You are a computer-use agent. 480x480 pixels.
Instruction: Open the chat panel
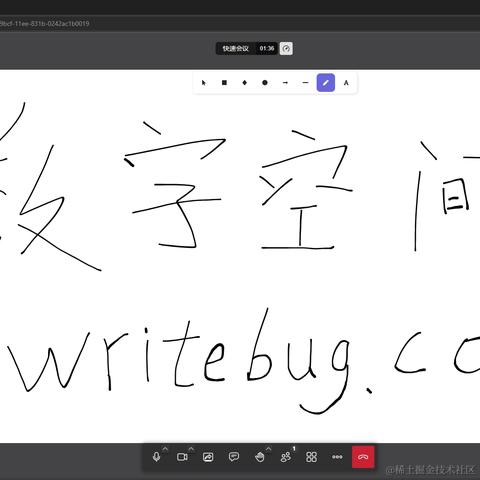pos(234,457)
